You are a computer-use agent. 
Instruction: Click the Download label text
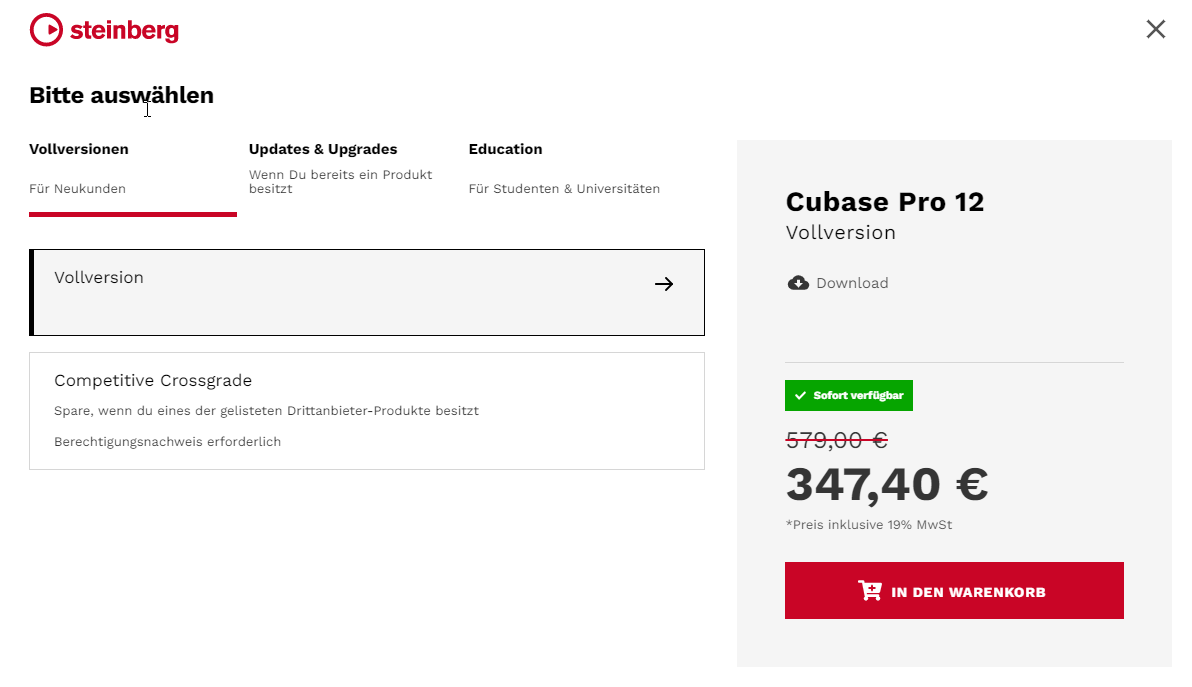[852, 283]
